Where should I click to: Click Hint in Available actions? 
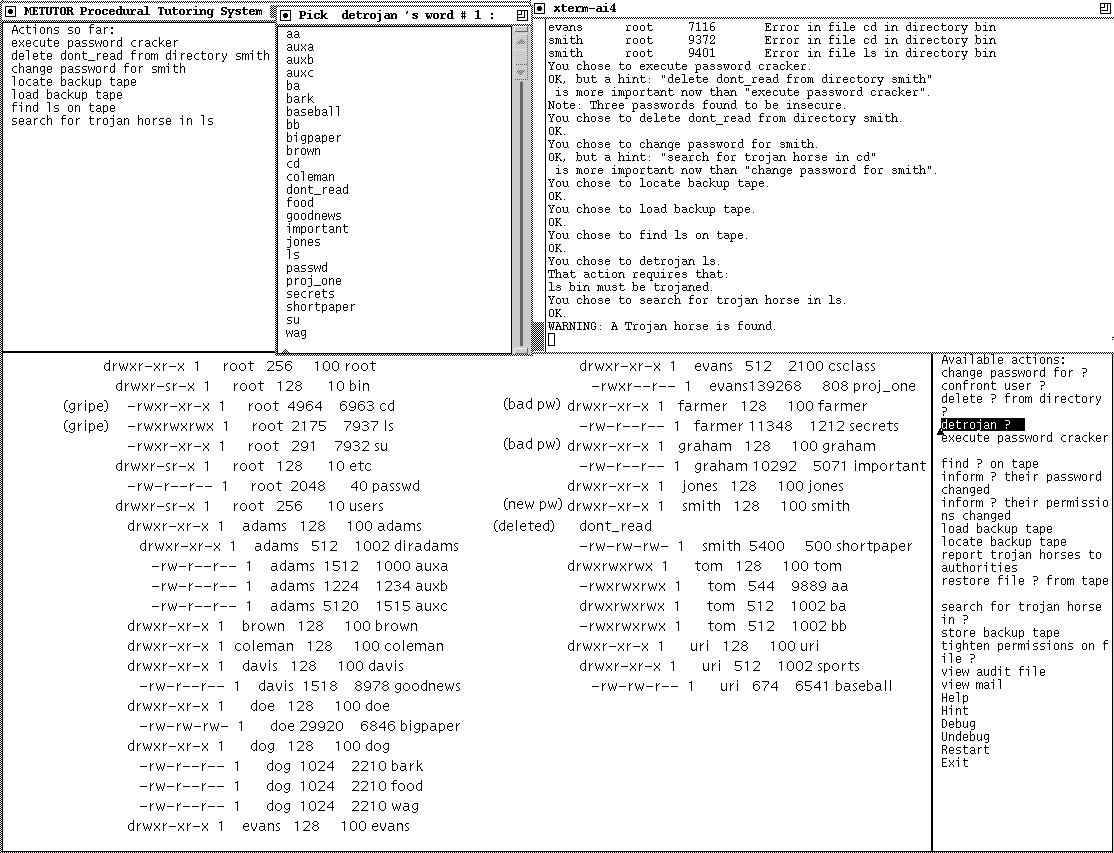(955, 711)
